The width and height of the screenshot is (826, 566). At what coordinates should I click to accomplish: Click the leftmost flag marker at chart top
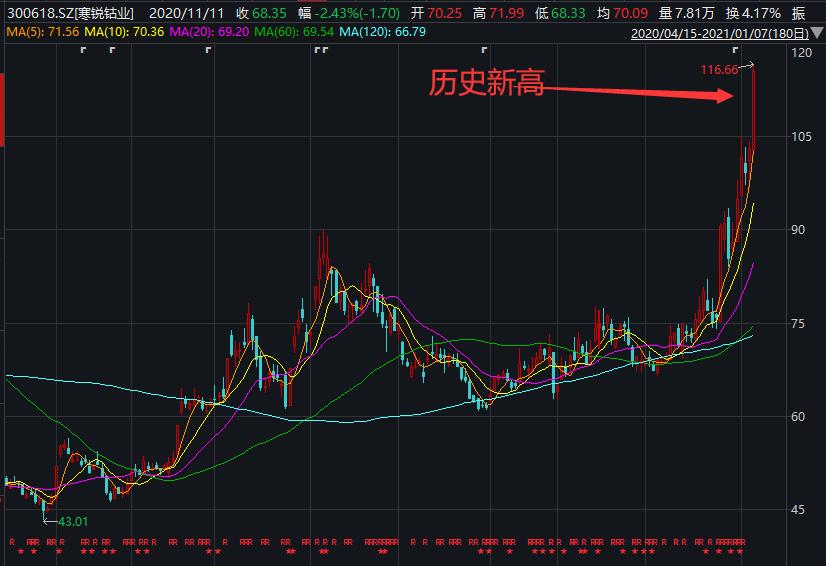pos(84,50)
